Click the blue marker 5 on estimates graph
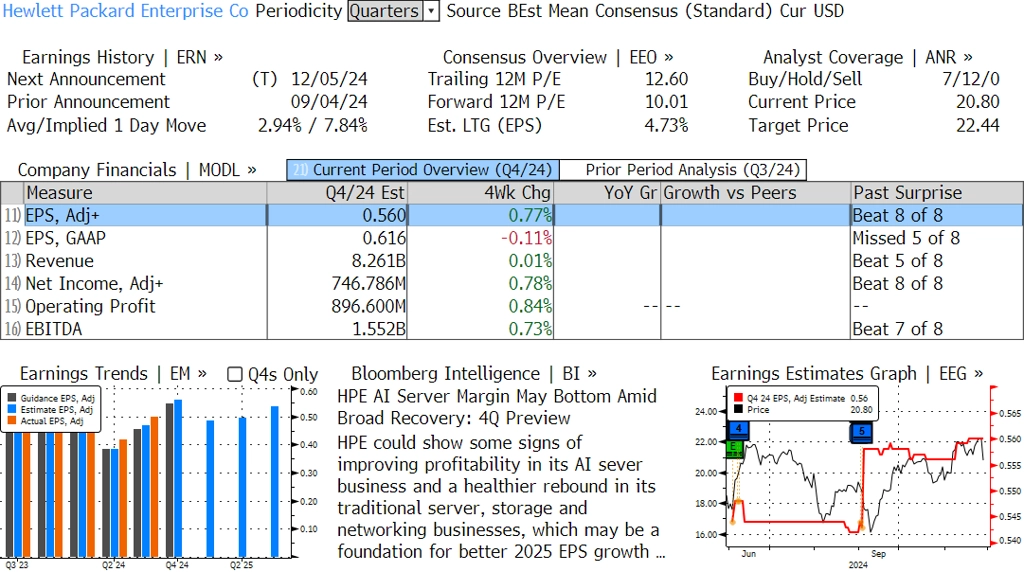The height and width of the screenshot is (572, 1024). pos(861,432)
